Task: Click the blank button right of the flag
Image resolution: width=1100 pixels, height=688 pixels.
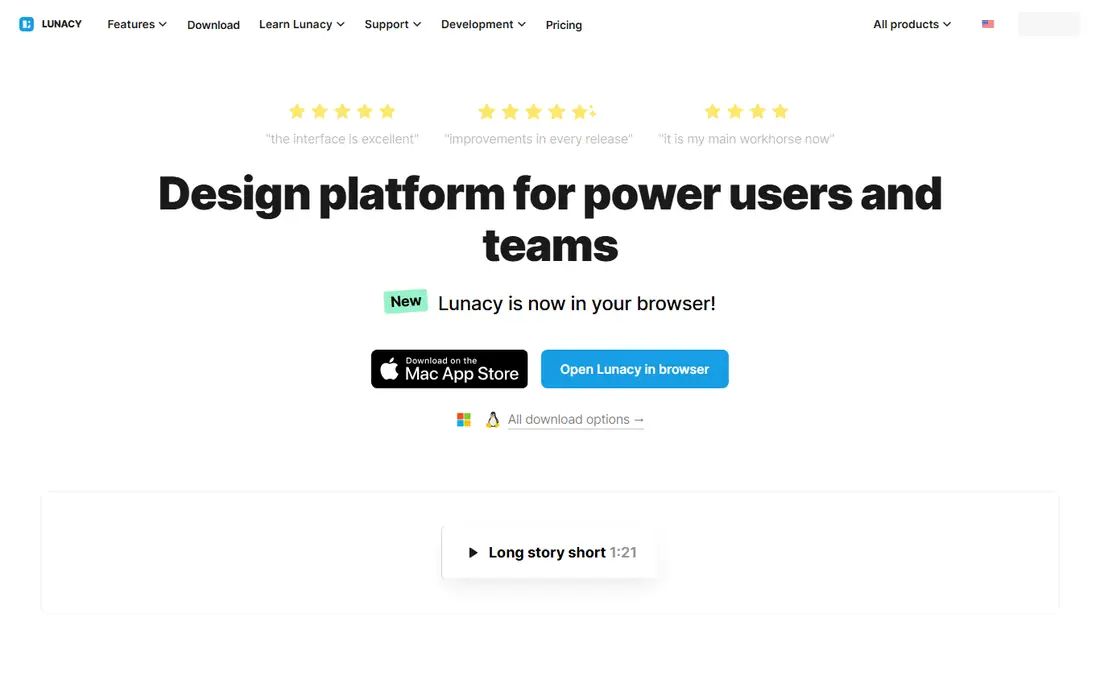Action: tap(1049, 24)
